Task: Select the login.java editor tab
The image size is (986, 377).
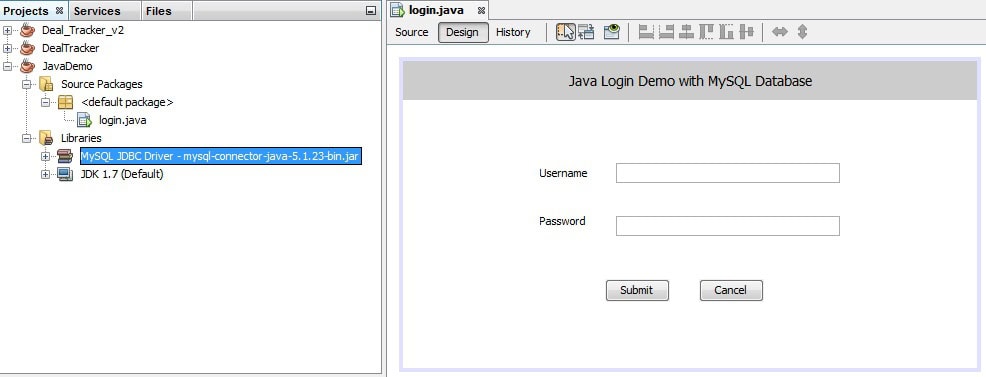Action: [x=436, y=10]
